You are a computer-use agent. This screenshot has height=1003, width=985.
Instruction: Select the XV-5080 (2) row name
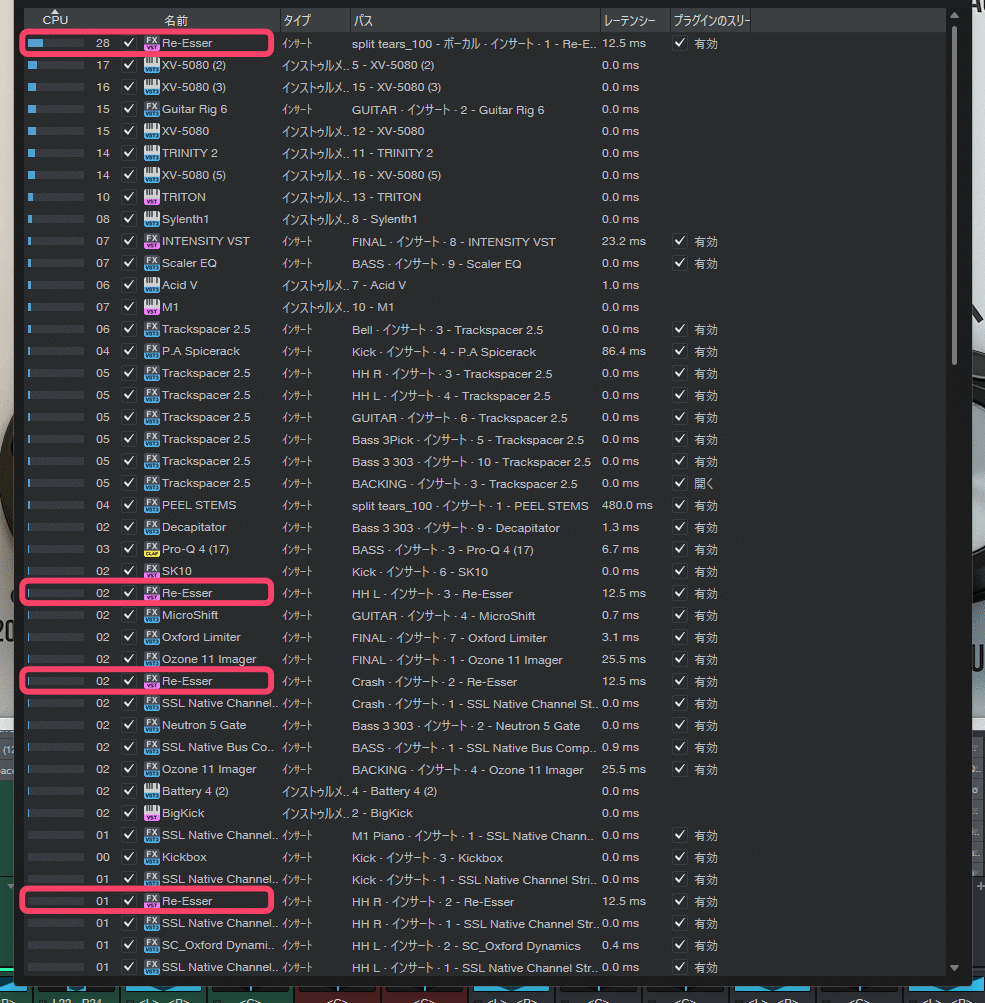click(x=194, y=65)
